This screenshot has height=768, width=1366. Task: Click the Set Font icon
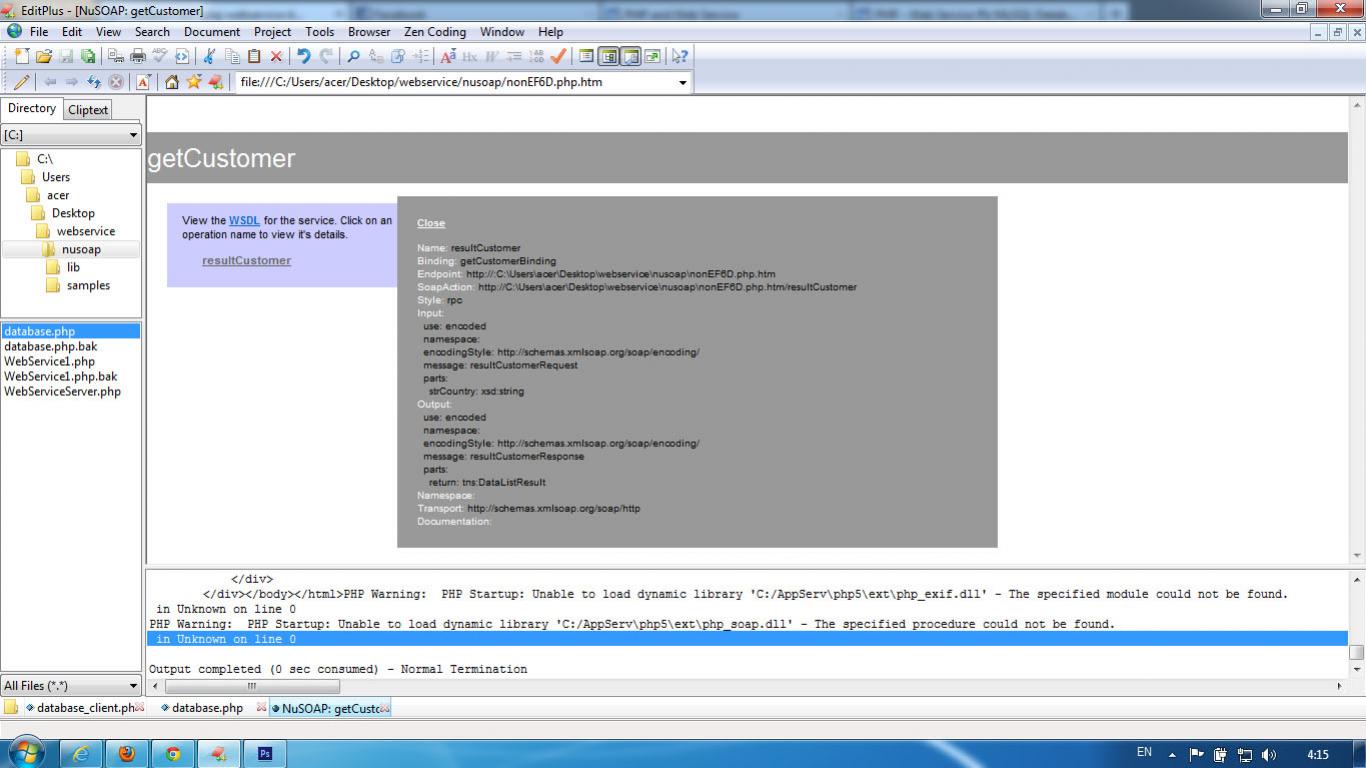447,56
